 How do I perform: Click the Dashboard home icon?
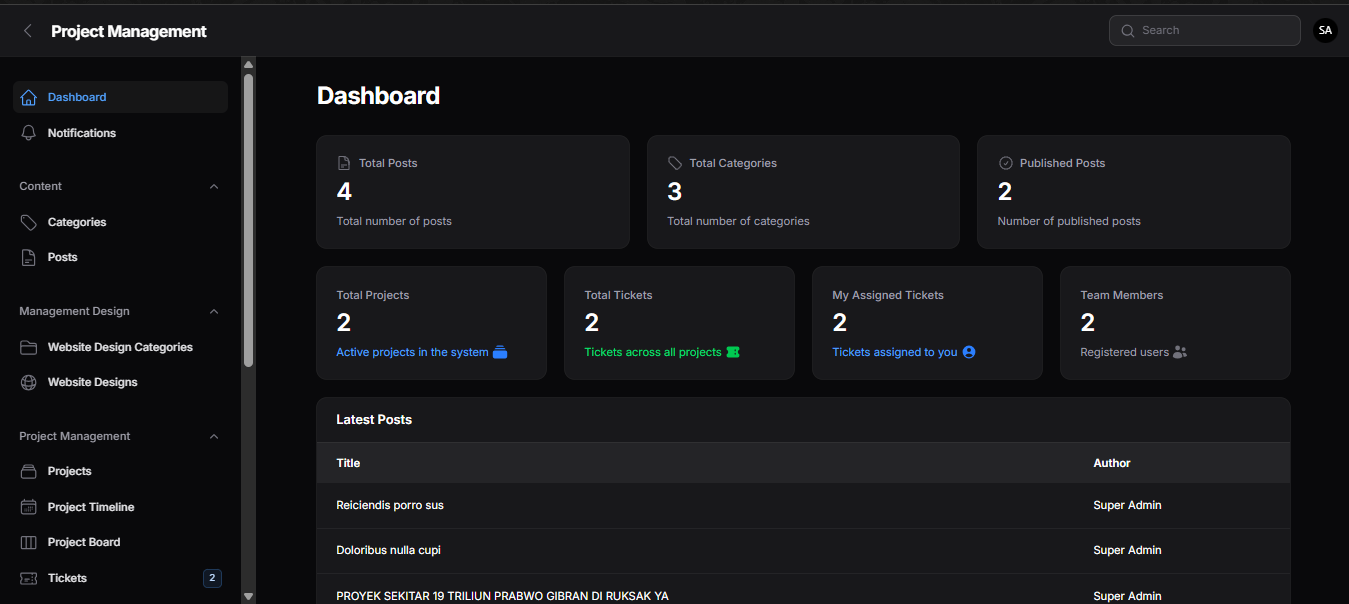tap(28, 98)
